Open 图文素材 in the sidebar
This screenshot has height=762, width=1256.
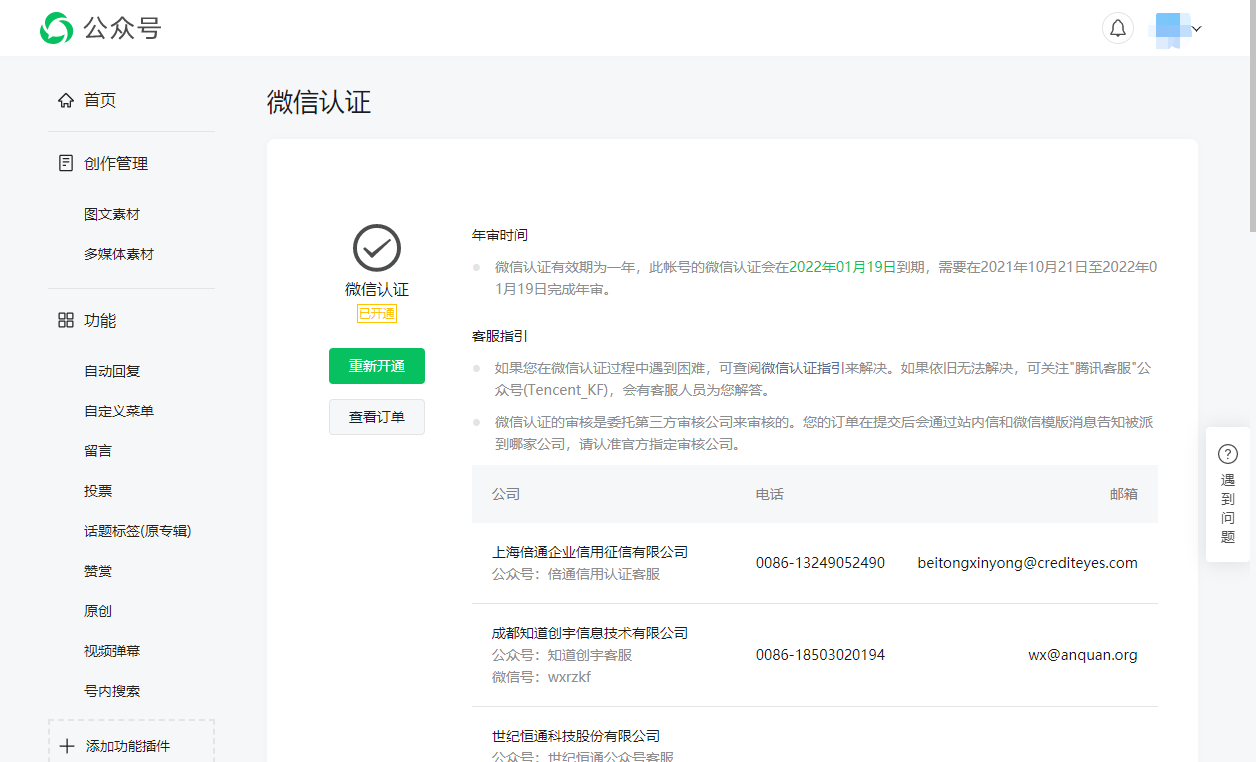112,214
